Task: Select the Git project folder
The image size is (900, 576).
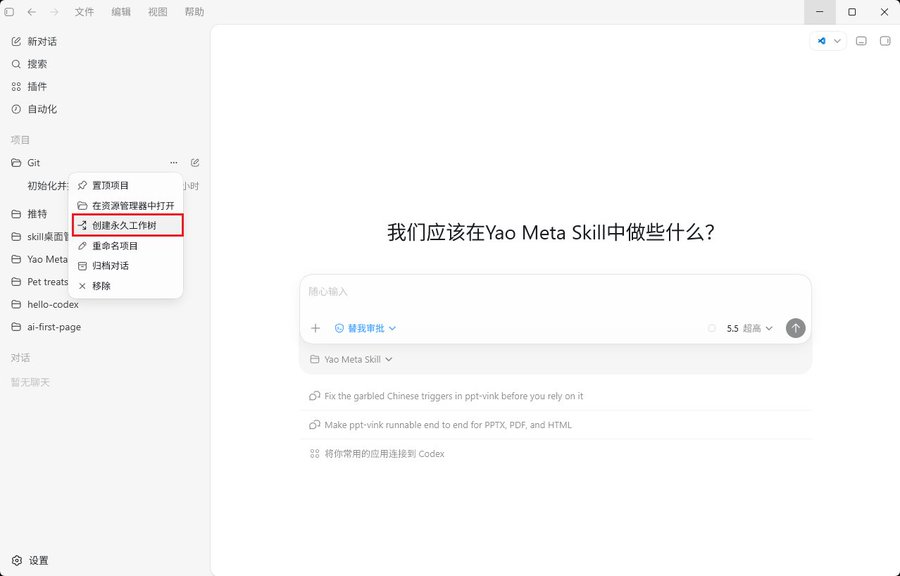Action: tap(33, 163)
